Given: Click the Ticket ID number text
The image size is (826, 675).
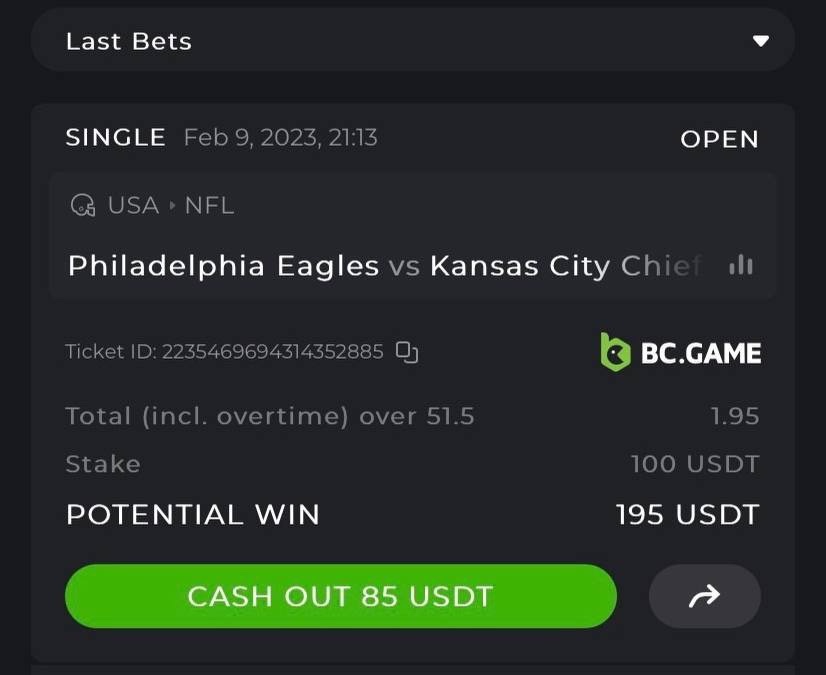Looking at the screenshot, I should click(272, 352).
